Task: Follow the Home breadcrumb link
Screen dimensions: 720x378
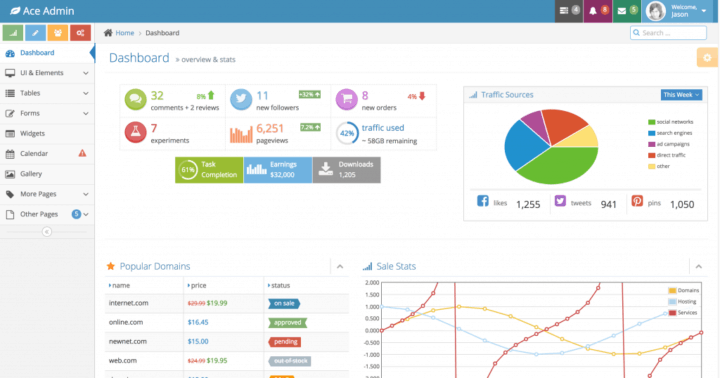Action: 124,33
